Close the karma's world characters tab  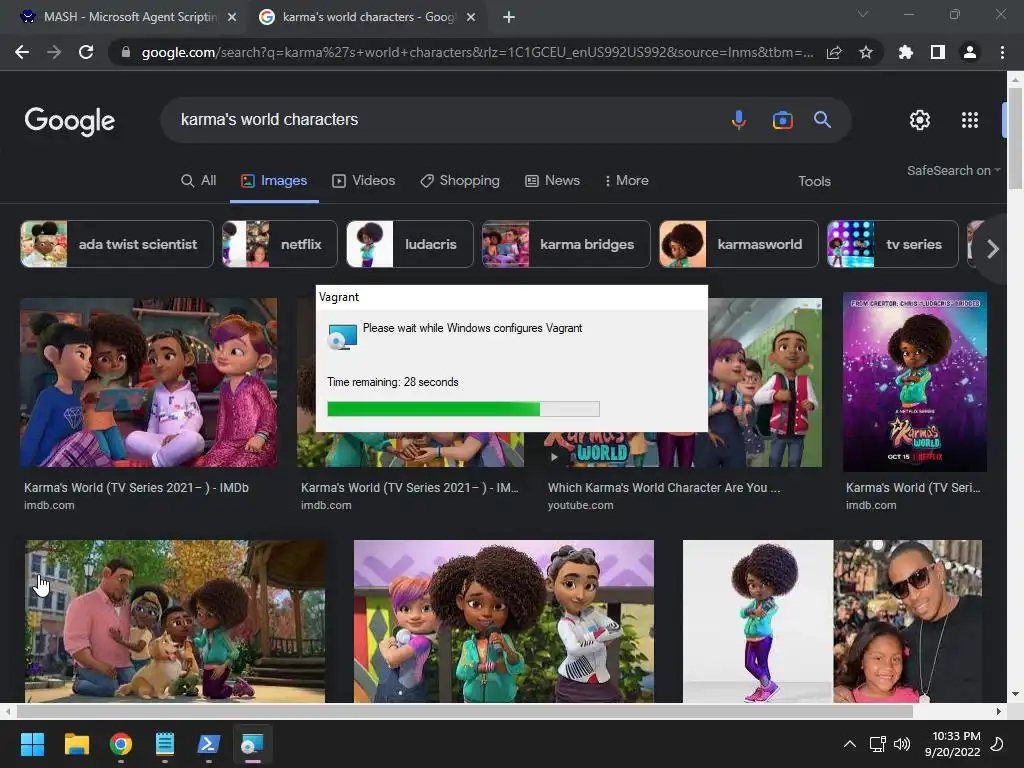[x=471, y=17]
